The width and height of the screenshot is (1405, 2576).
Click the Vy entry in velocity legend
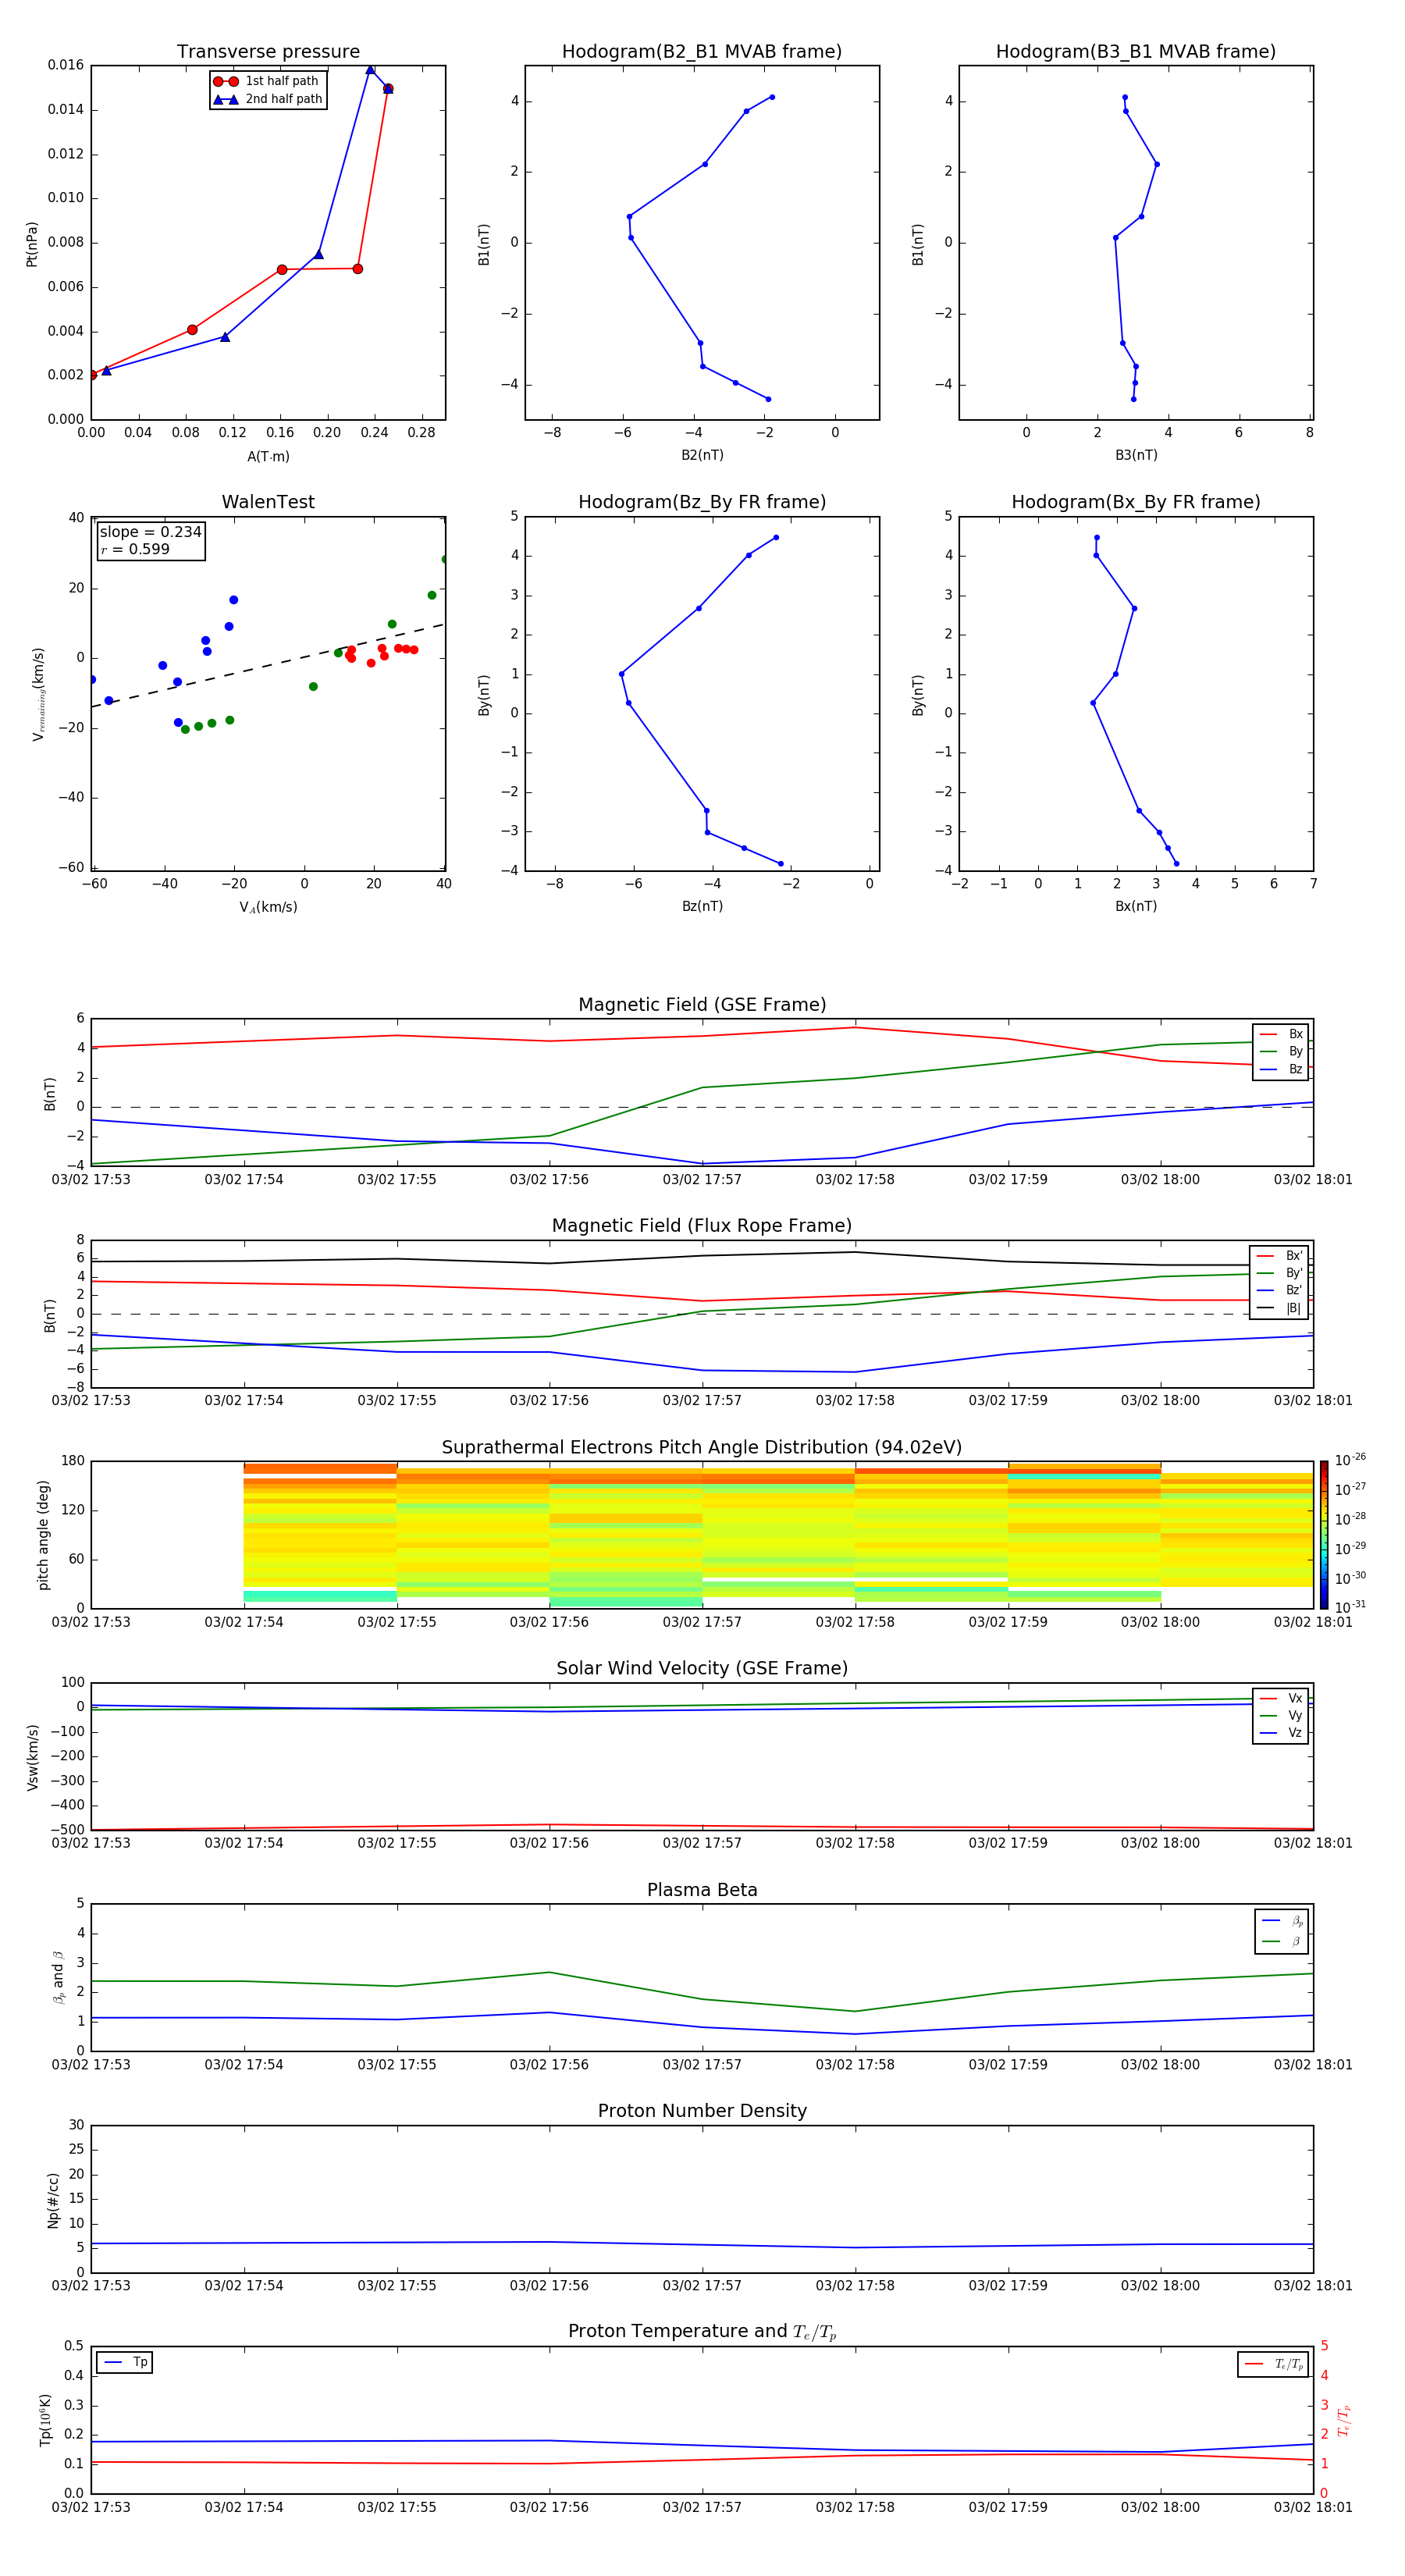click(1281, 1715)
